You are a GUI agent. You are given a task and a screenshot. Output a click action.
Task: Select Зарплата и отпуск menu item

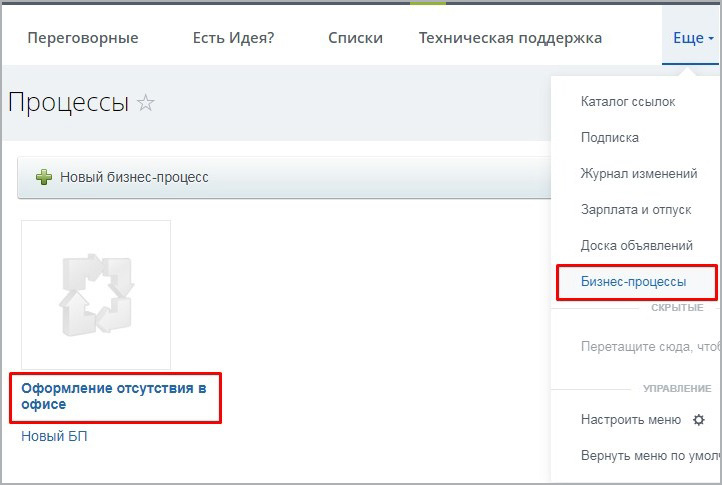[636, 209]
